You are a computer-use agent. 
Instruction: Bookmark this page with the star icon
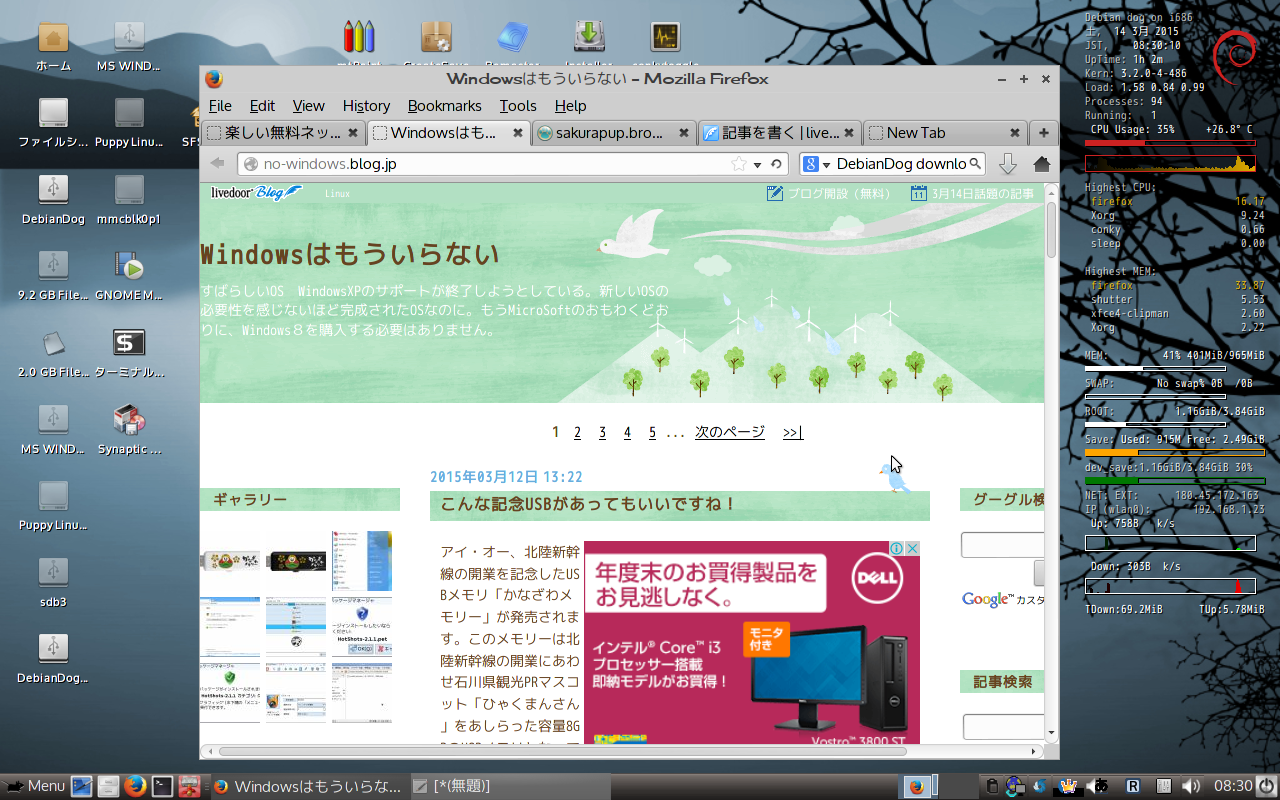click(739, 164)
